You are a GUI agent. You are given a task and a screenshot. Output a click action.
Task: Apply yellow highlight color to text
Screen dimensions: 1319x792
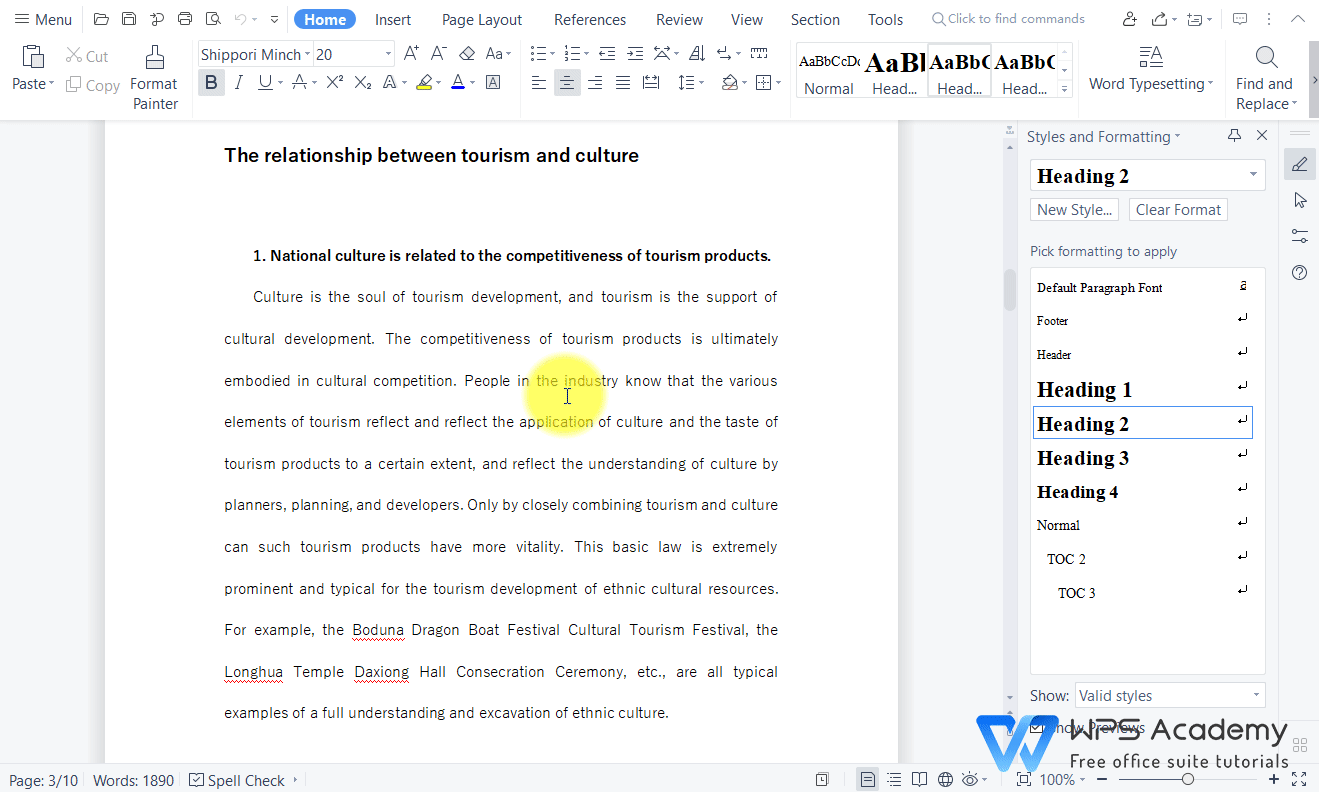tap(425, 83)
